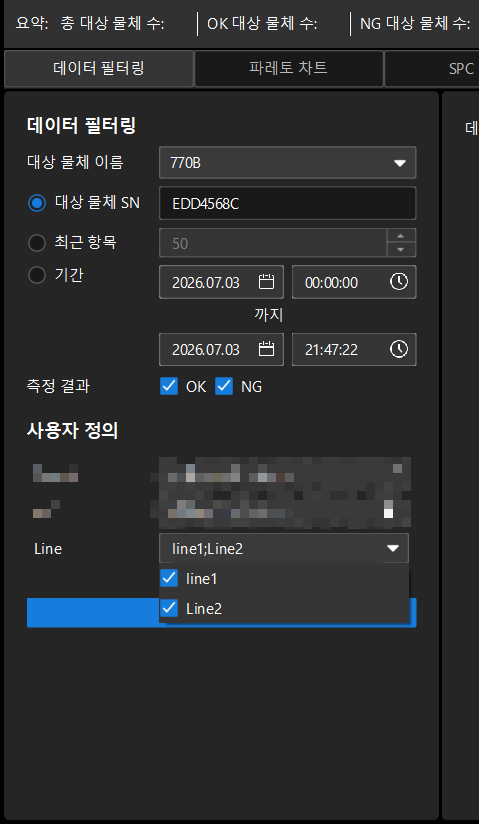Viewport: 479px width, 824px height.
Task: Uncheck Line2 in the Line dropdown list
Action: click(x=169, y=609)
